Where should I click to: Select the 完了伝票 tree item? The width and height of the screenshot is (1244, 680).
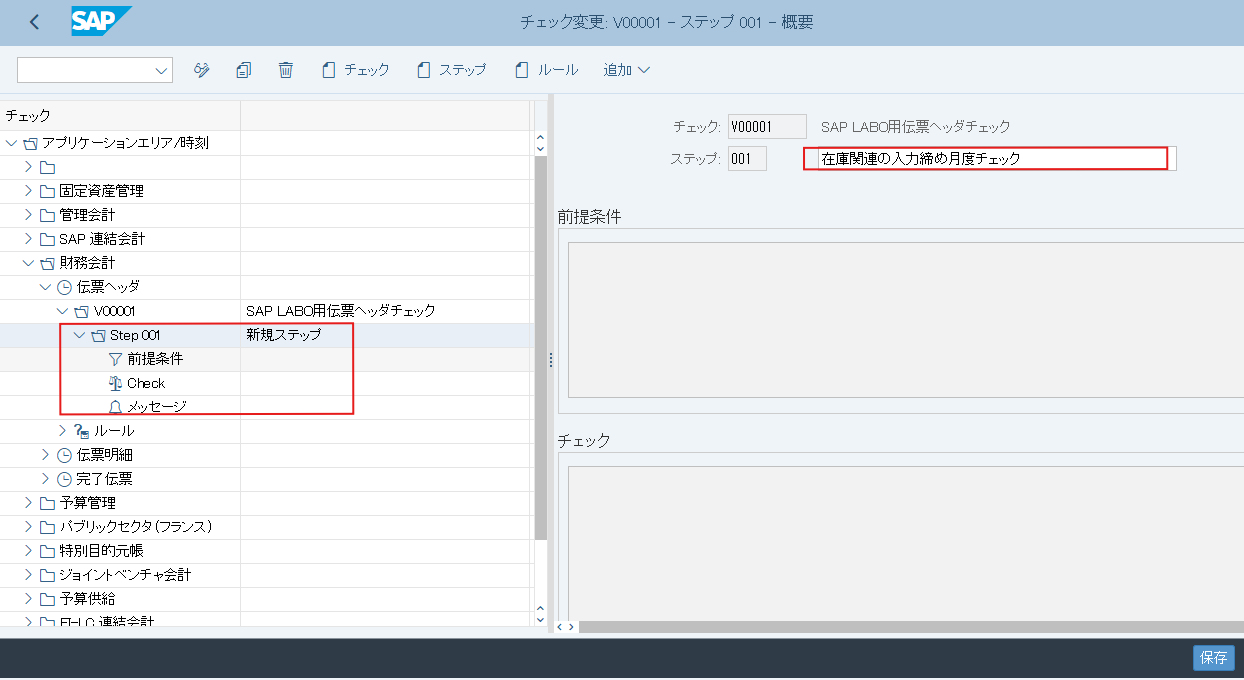(104, 479)
